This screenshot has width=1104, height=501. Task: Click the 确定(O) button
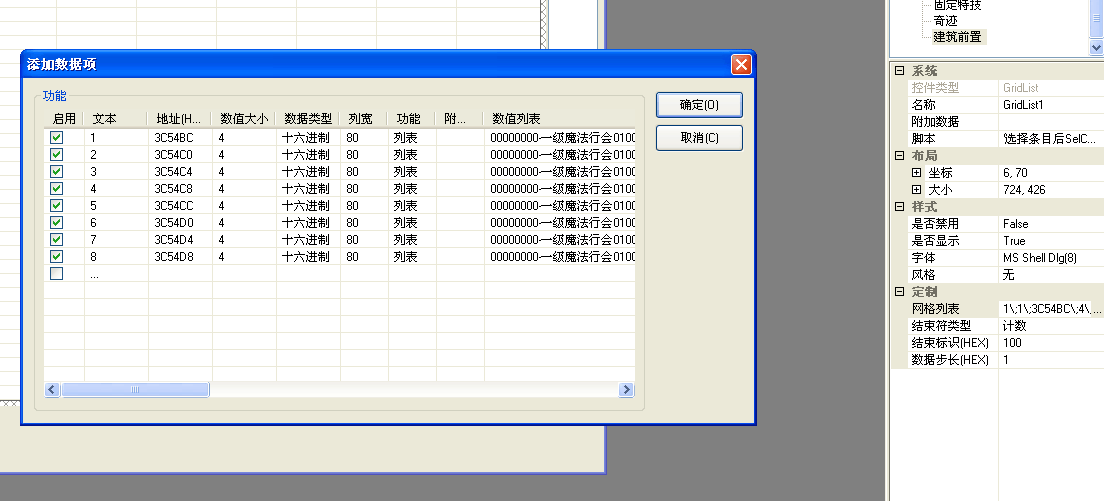pyautogui.click(x=699, y=105)
